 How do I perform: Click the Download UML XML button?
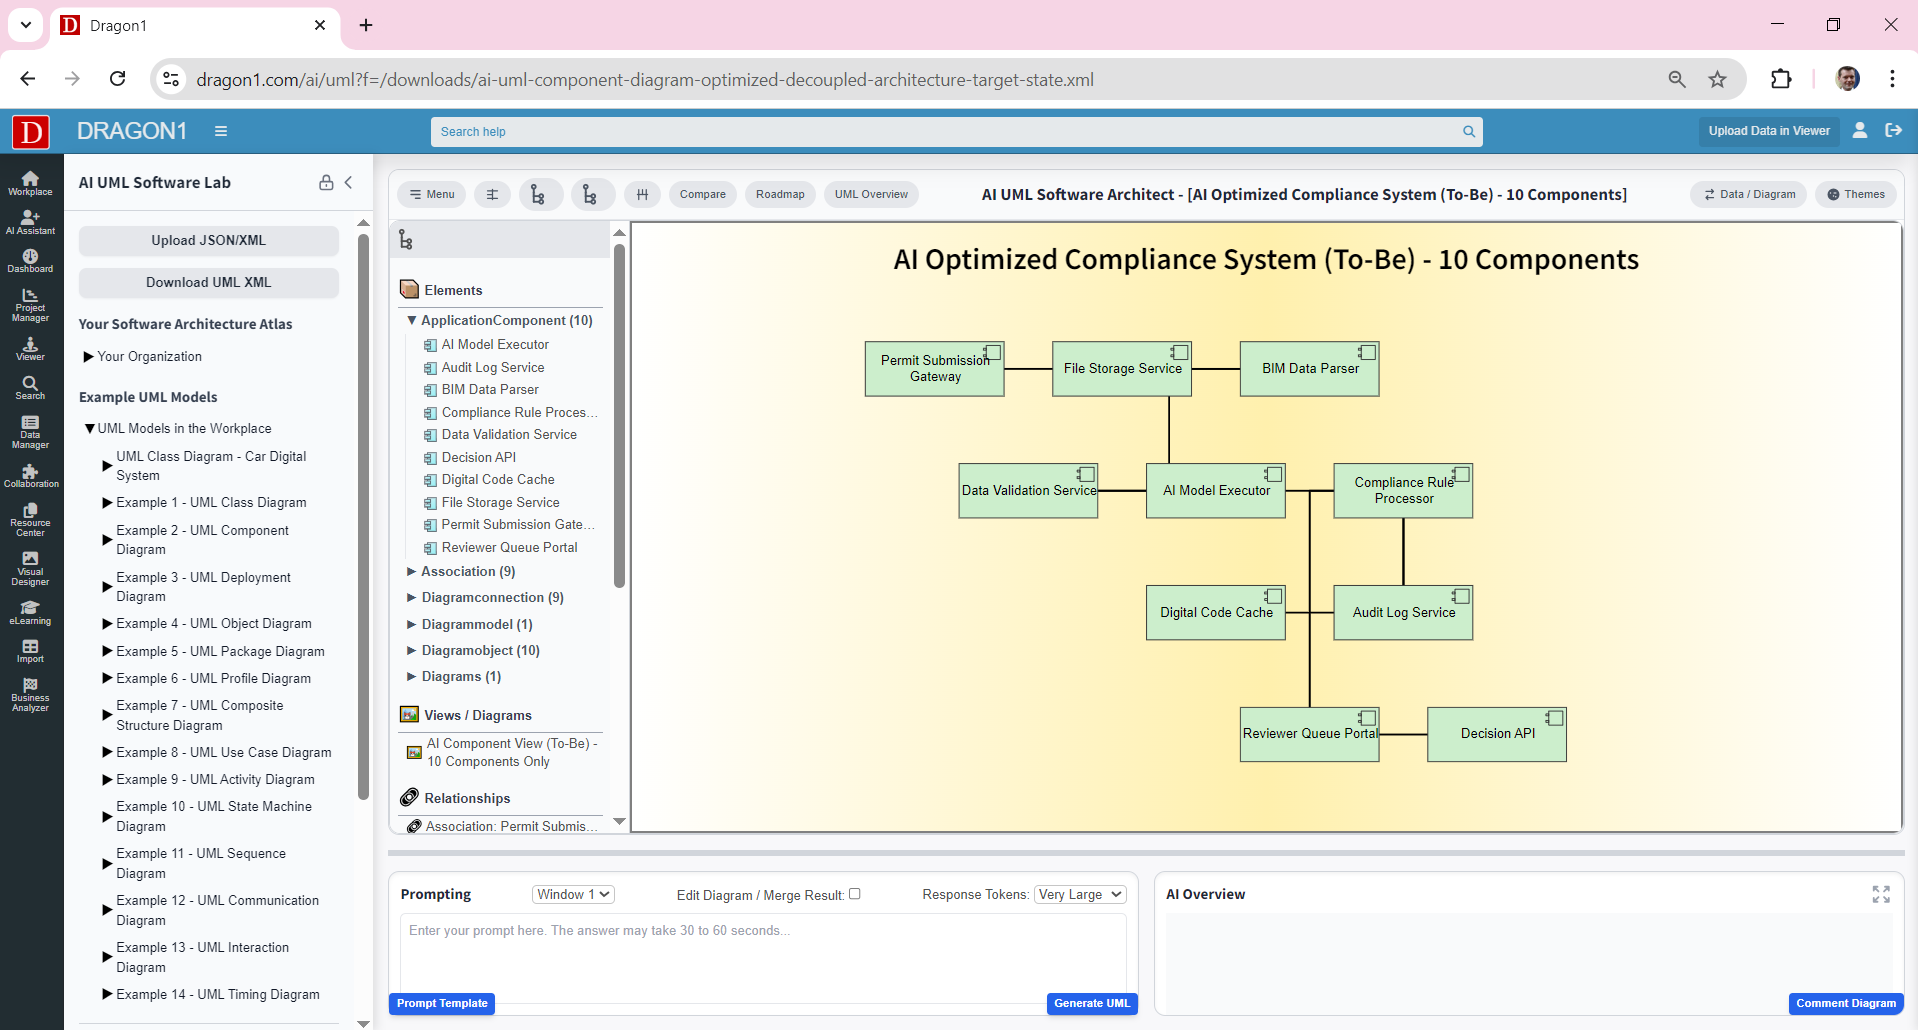coord(208,282)
